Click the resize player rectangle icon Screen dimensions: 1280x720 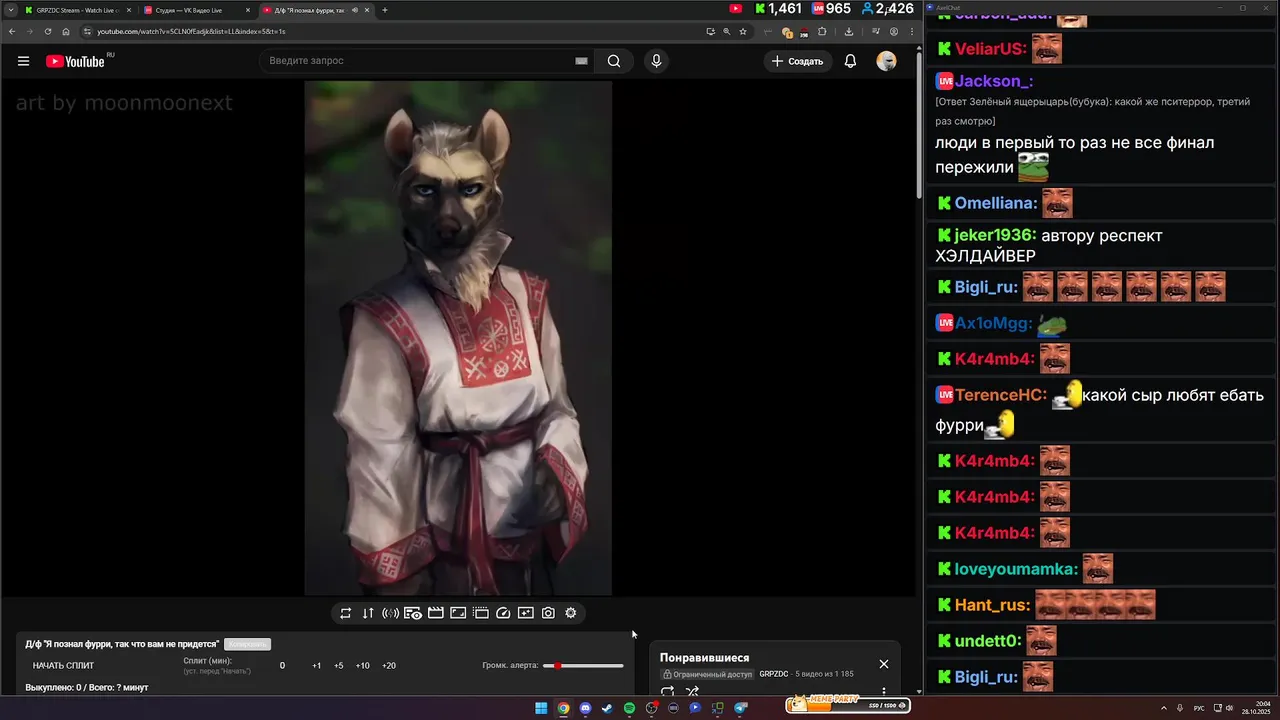tap(458, 613)
